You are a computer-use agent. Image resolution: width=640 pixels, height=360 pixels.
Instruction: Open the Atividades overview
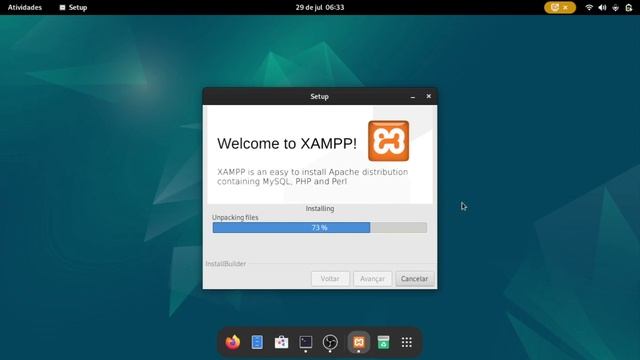[x=25, y=7]
